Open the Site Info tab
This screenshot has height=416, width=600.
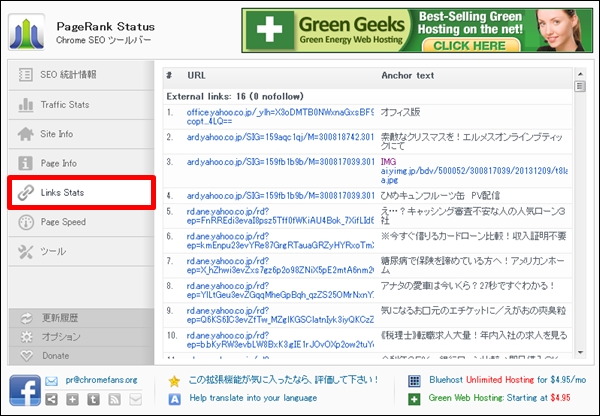[81, 134]
